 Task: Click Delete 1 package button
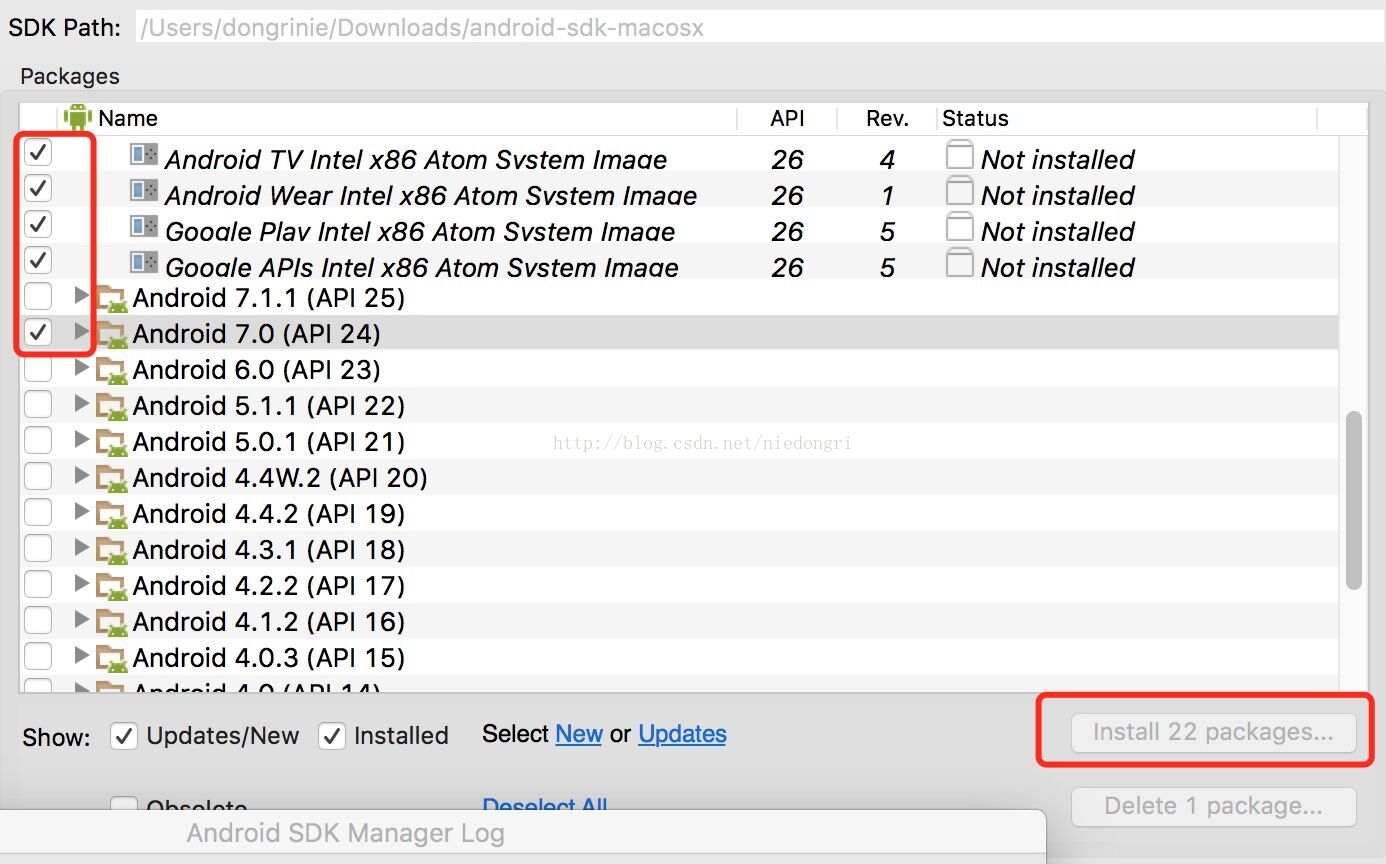pos(1213,807)
